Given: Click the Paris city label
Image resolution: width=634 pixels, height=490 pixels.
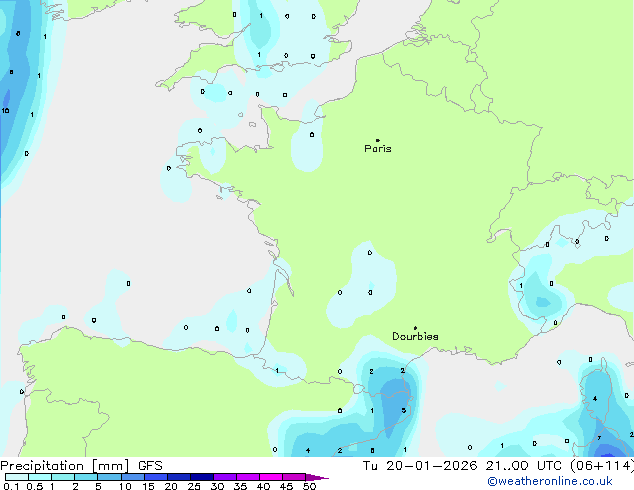Looking at the screenshot, I should pos(378,149).
